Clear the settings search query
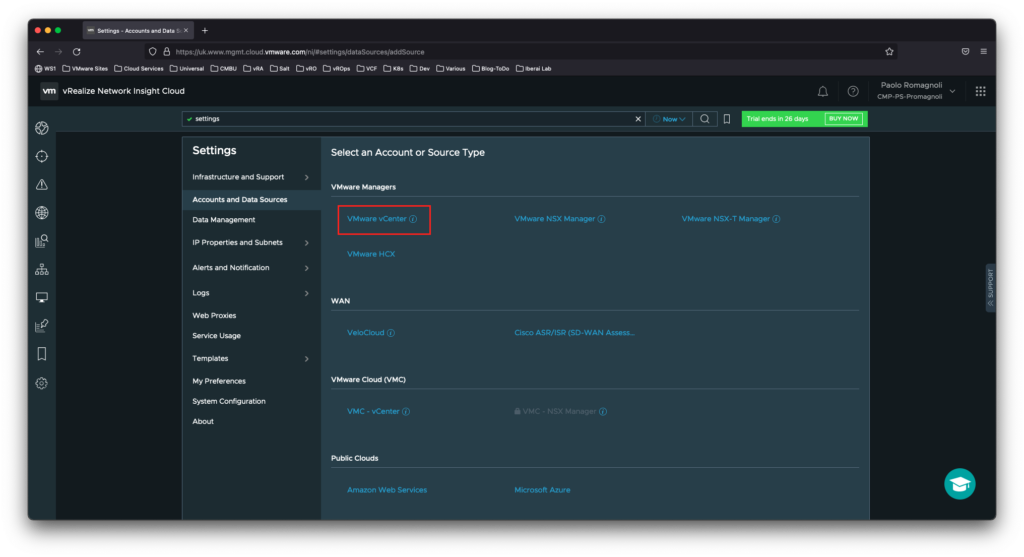Screen dimensions: 1024x557 [x=638, y=119]
